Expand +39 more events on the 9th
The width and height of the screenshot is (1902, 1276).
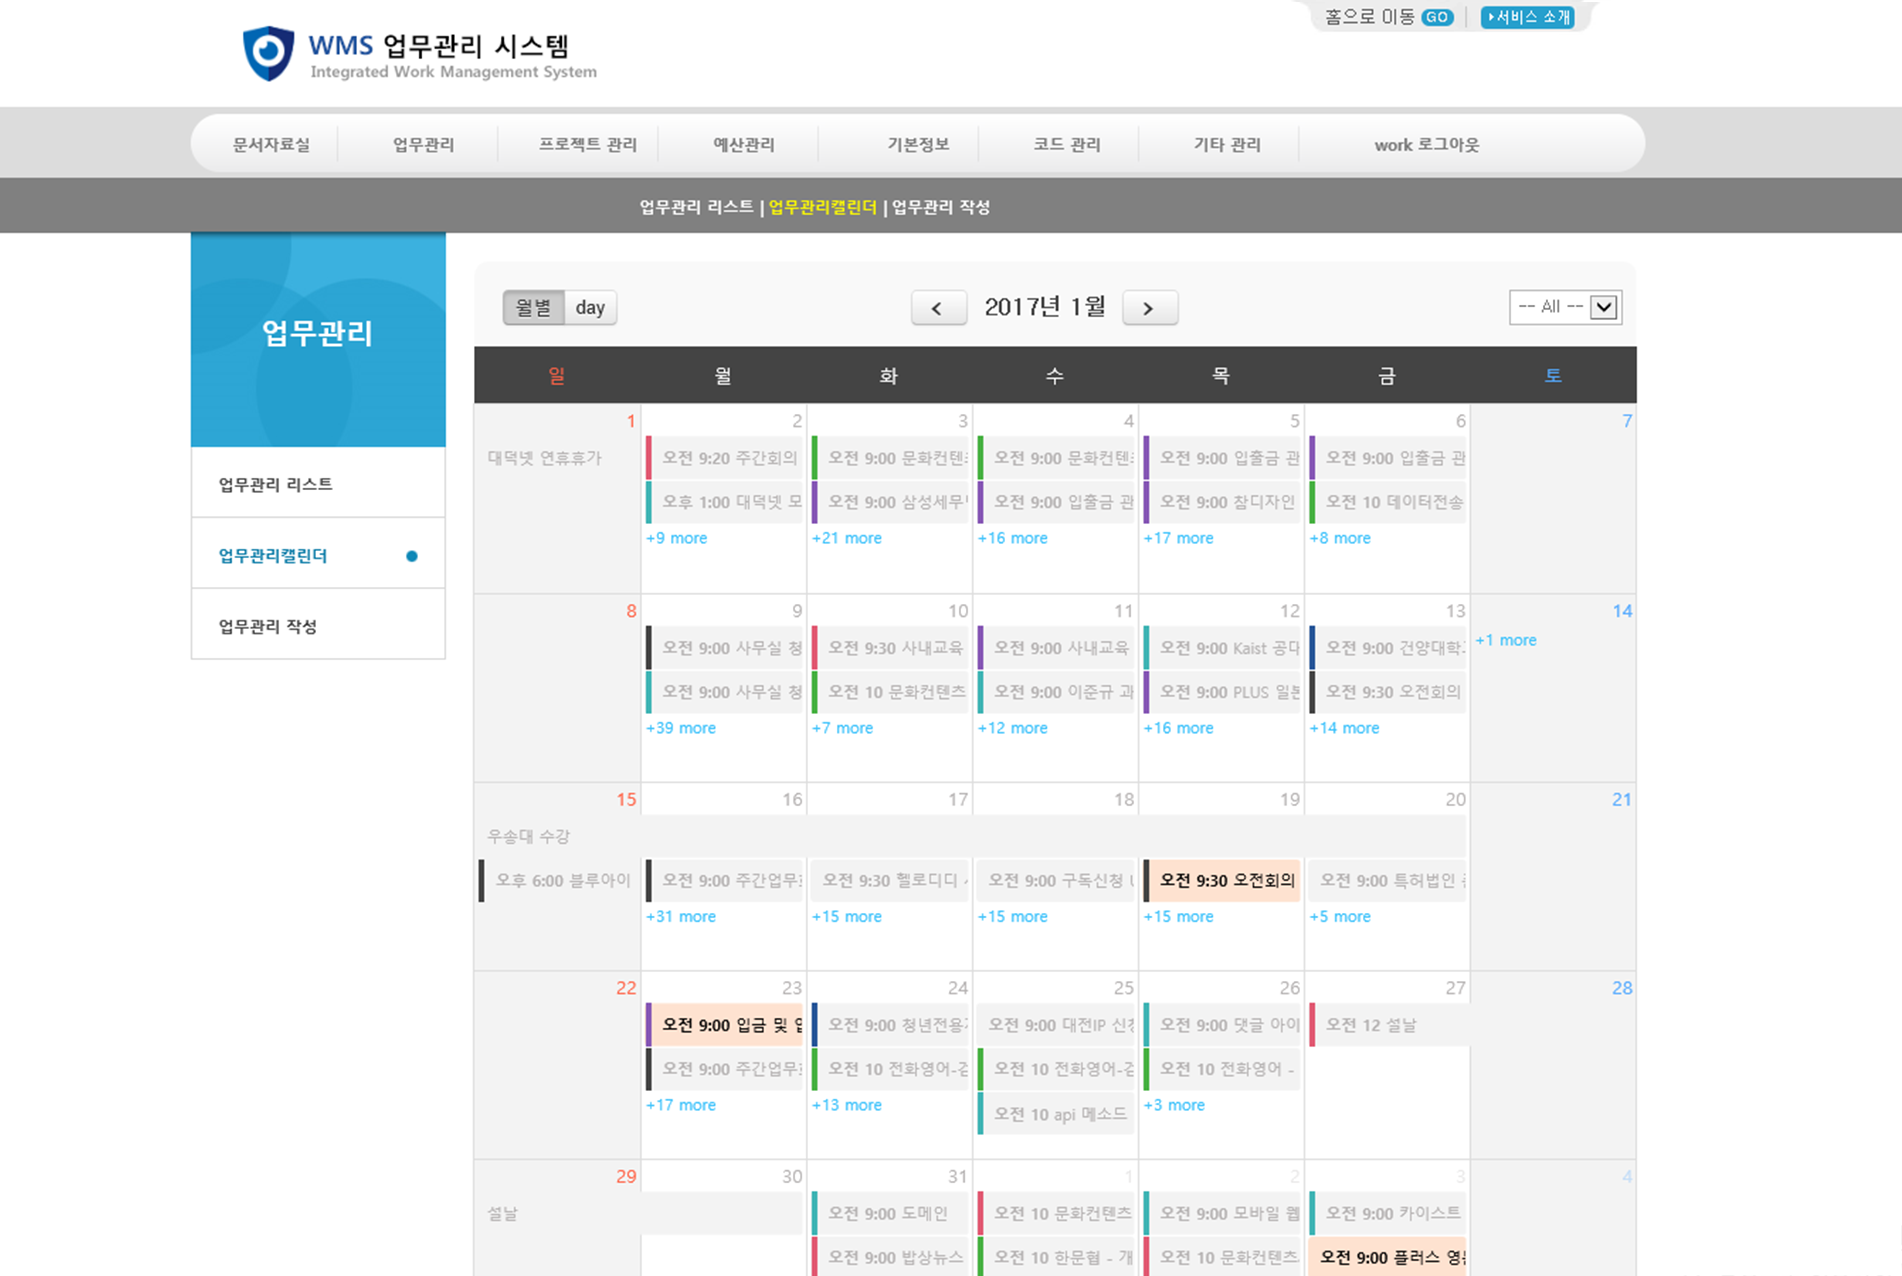click(x=681, y=728)
